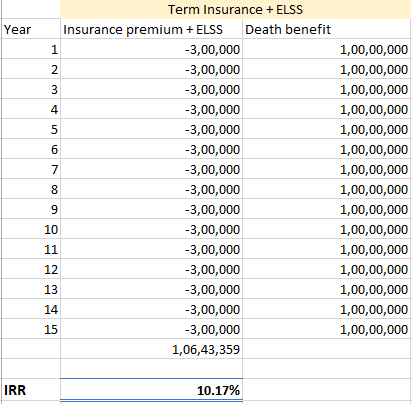
Task: Click the year 11 death benefit cell
Action: click(327, 249)
